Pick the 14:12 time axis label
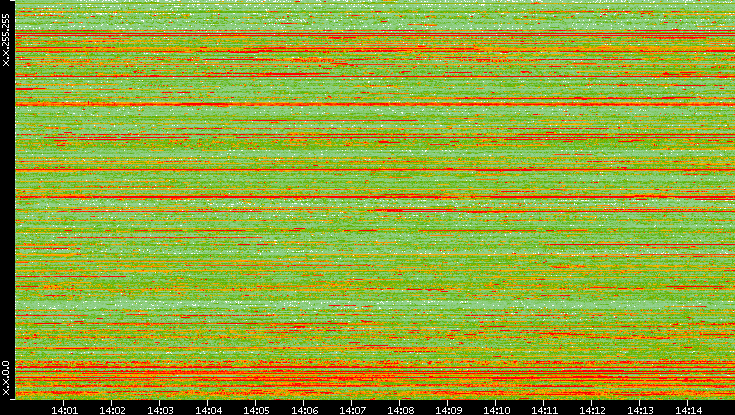The image size is (735, 415). (x=592, y=409)
